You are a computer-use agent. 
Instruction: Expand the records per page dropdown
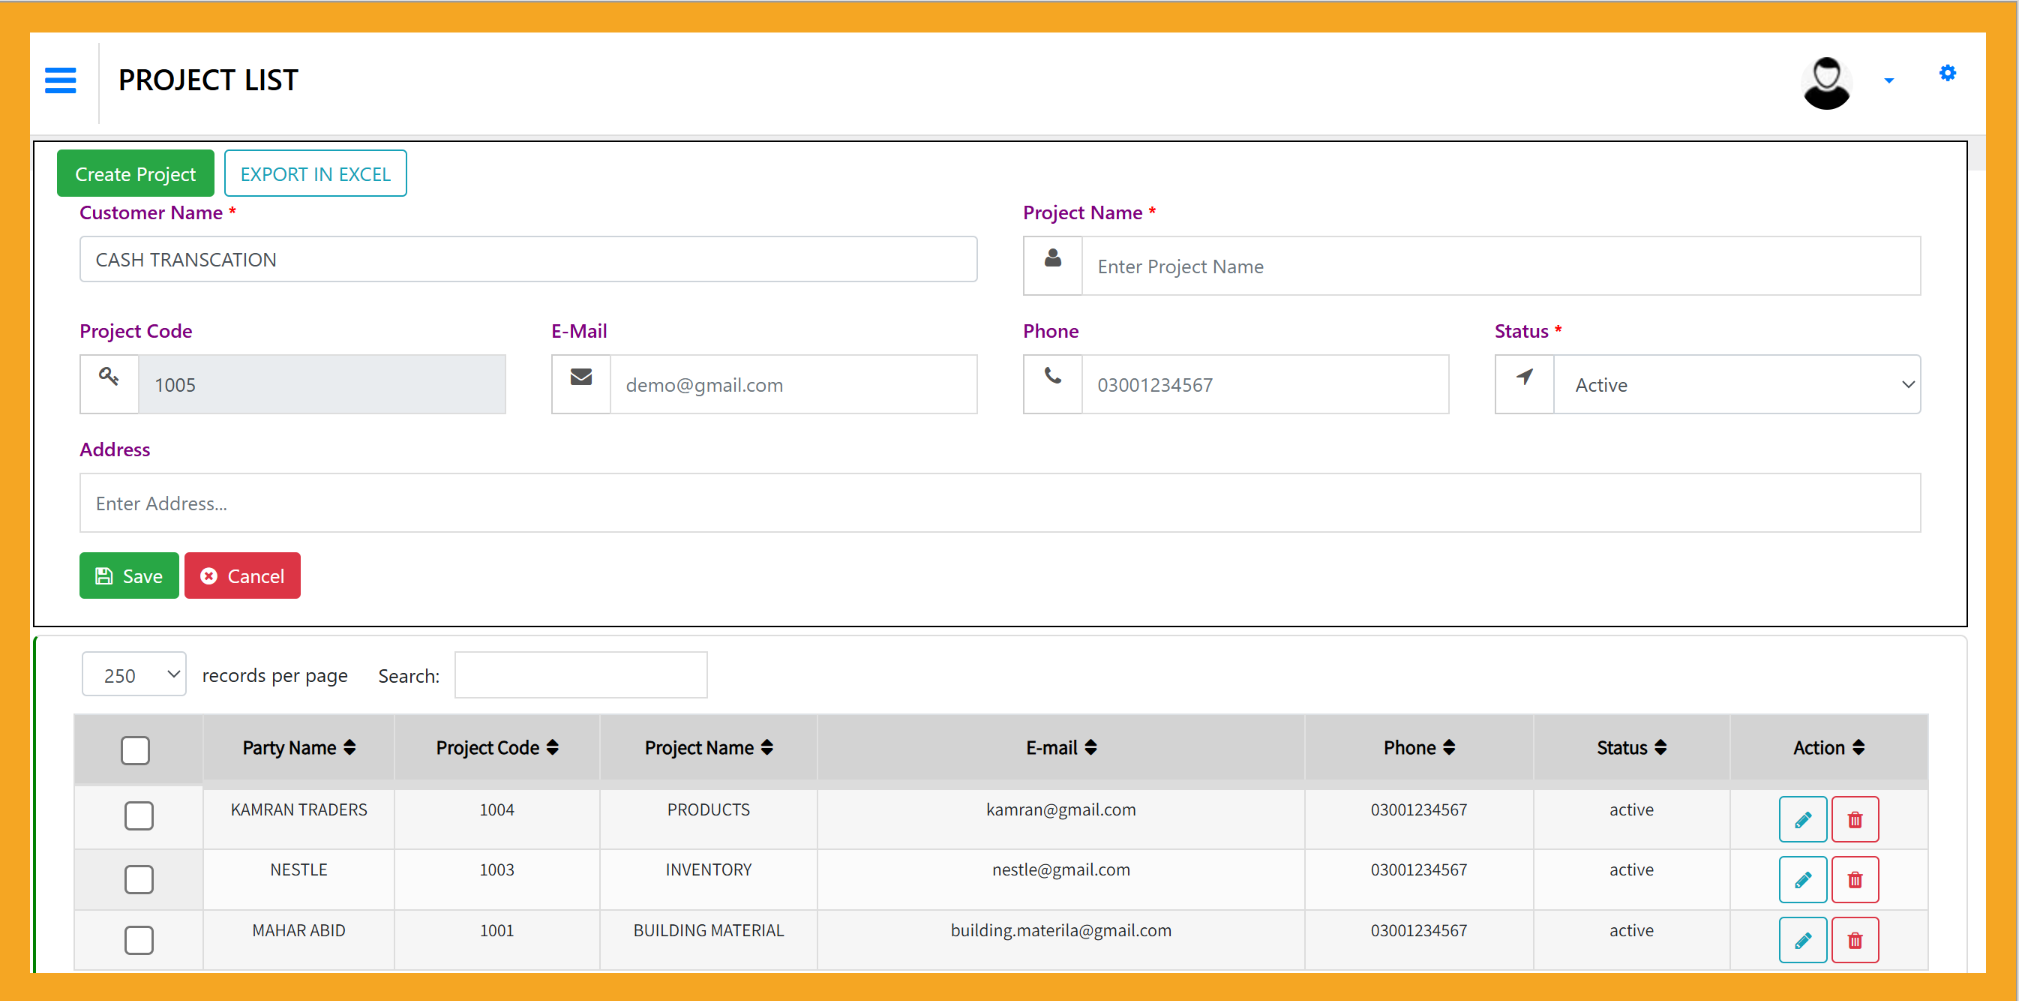[x=134, y=675]
